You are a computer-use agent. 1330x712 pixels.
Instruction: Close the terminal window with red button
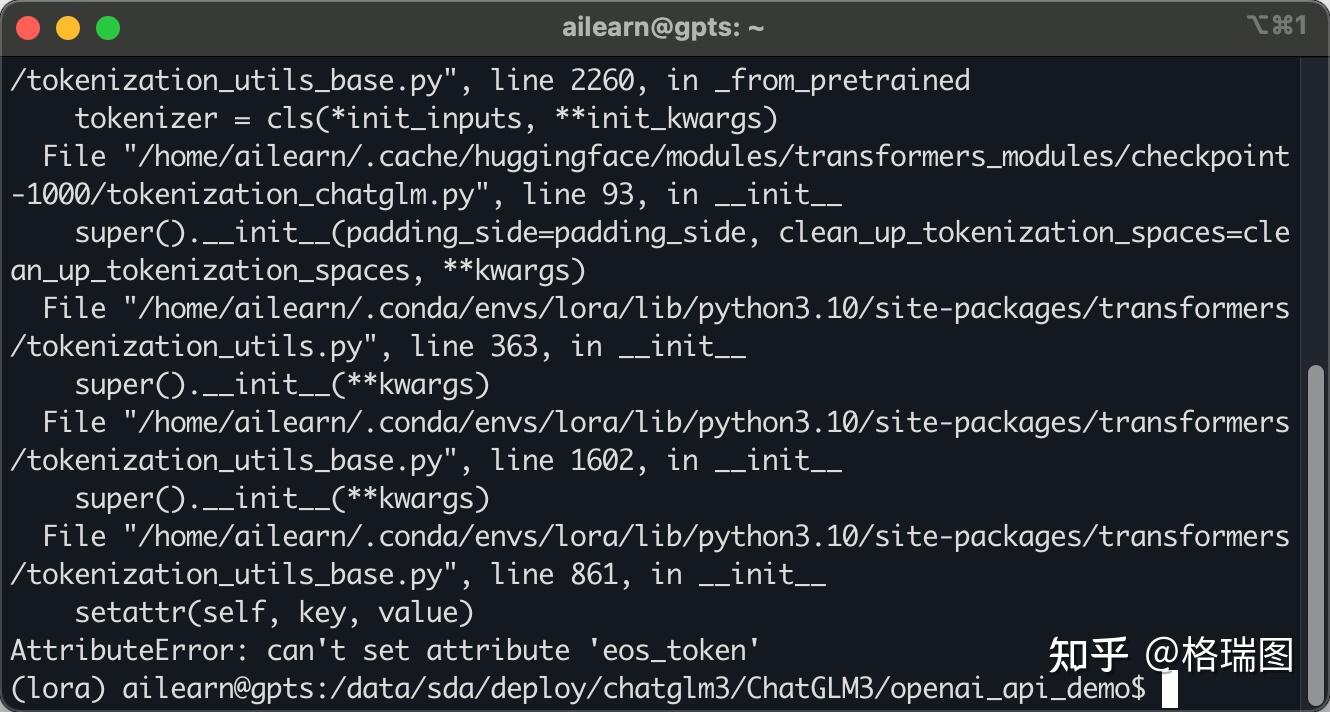tap(28, 28)
